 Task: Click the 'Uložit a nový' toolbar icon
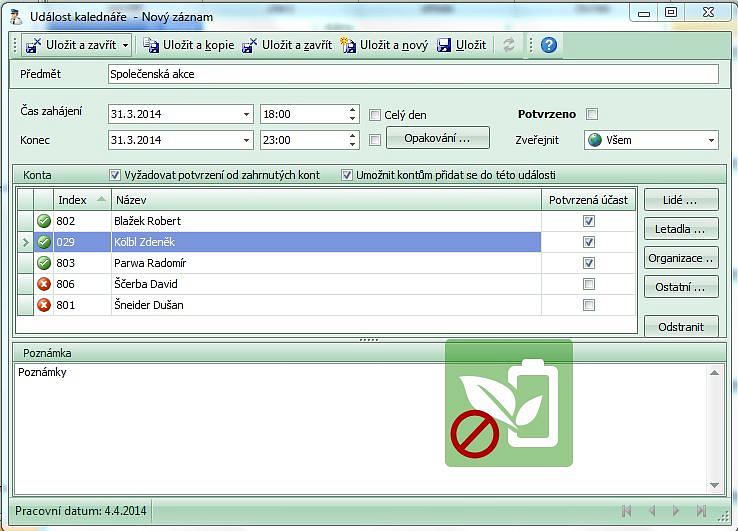click(x=348, y=45)
